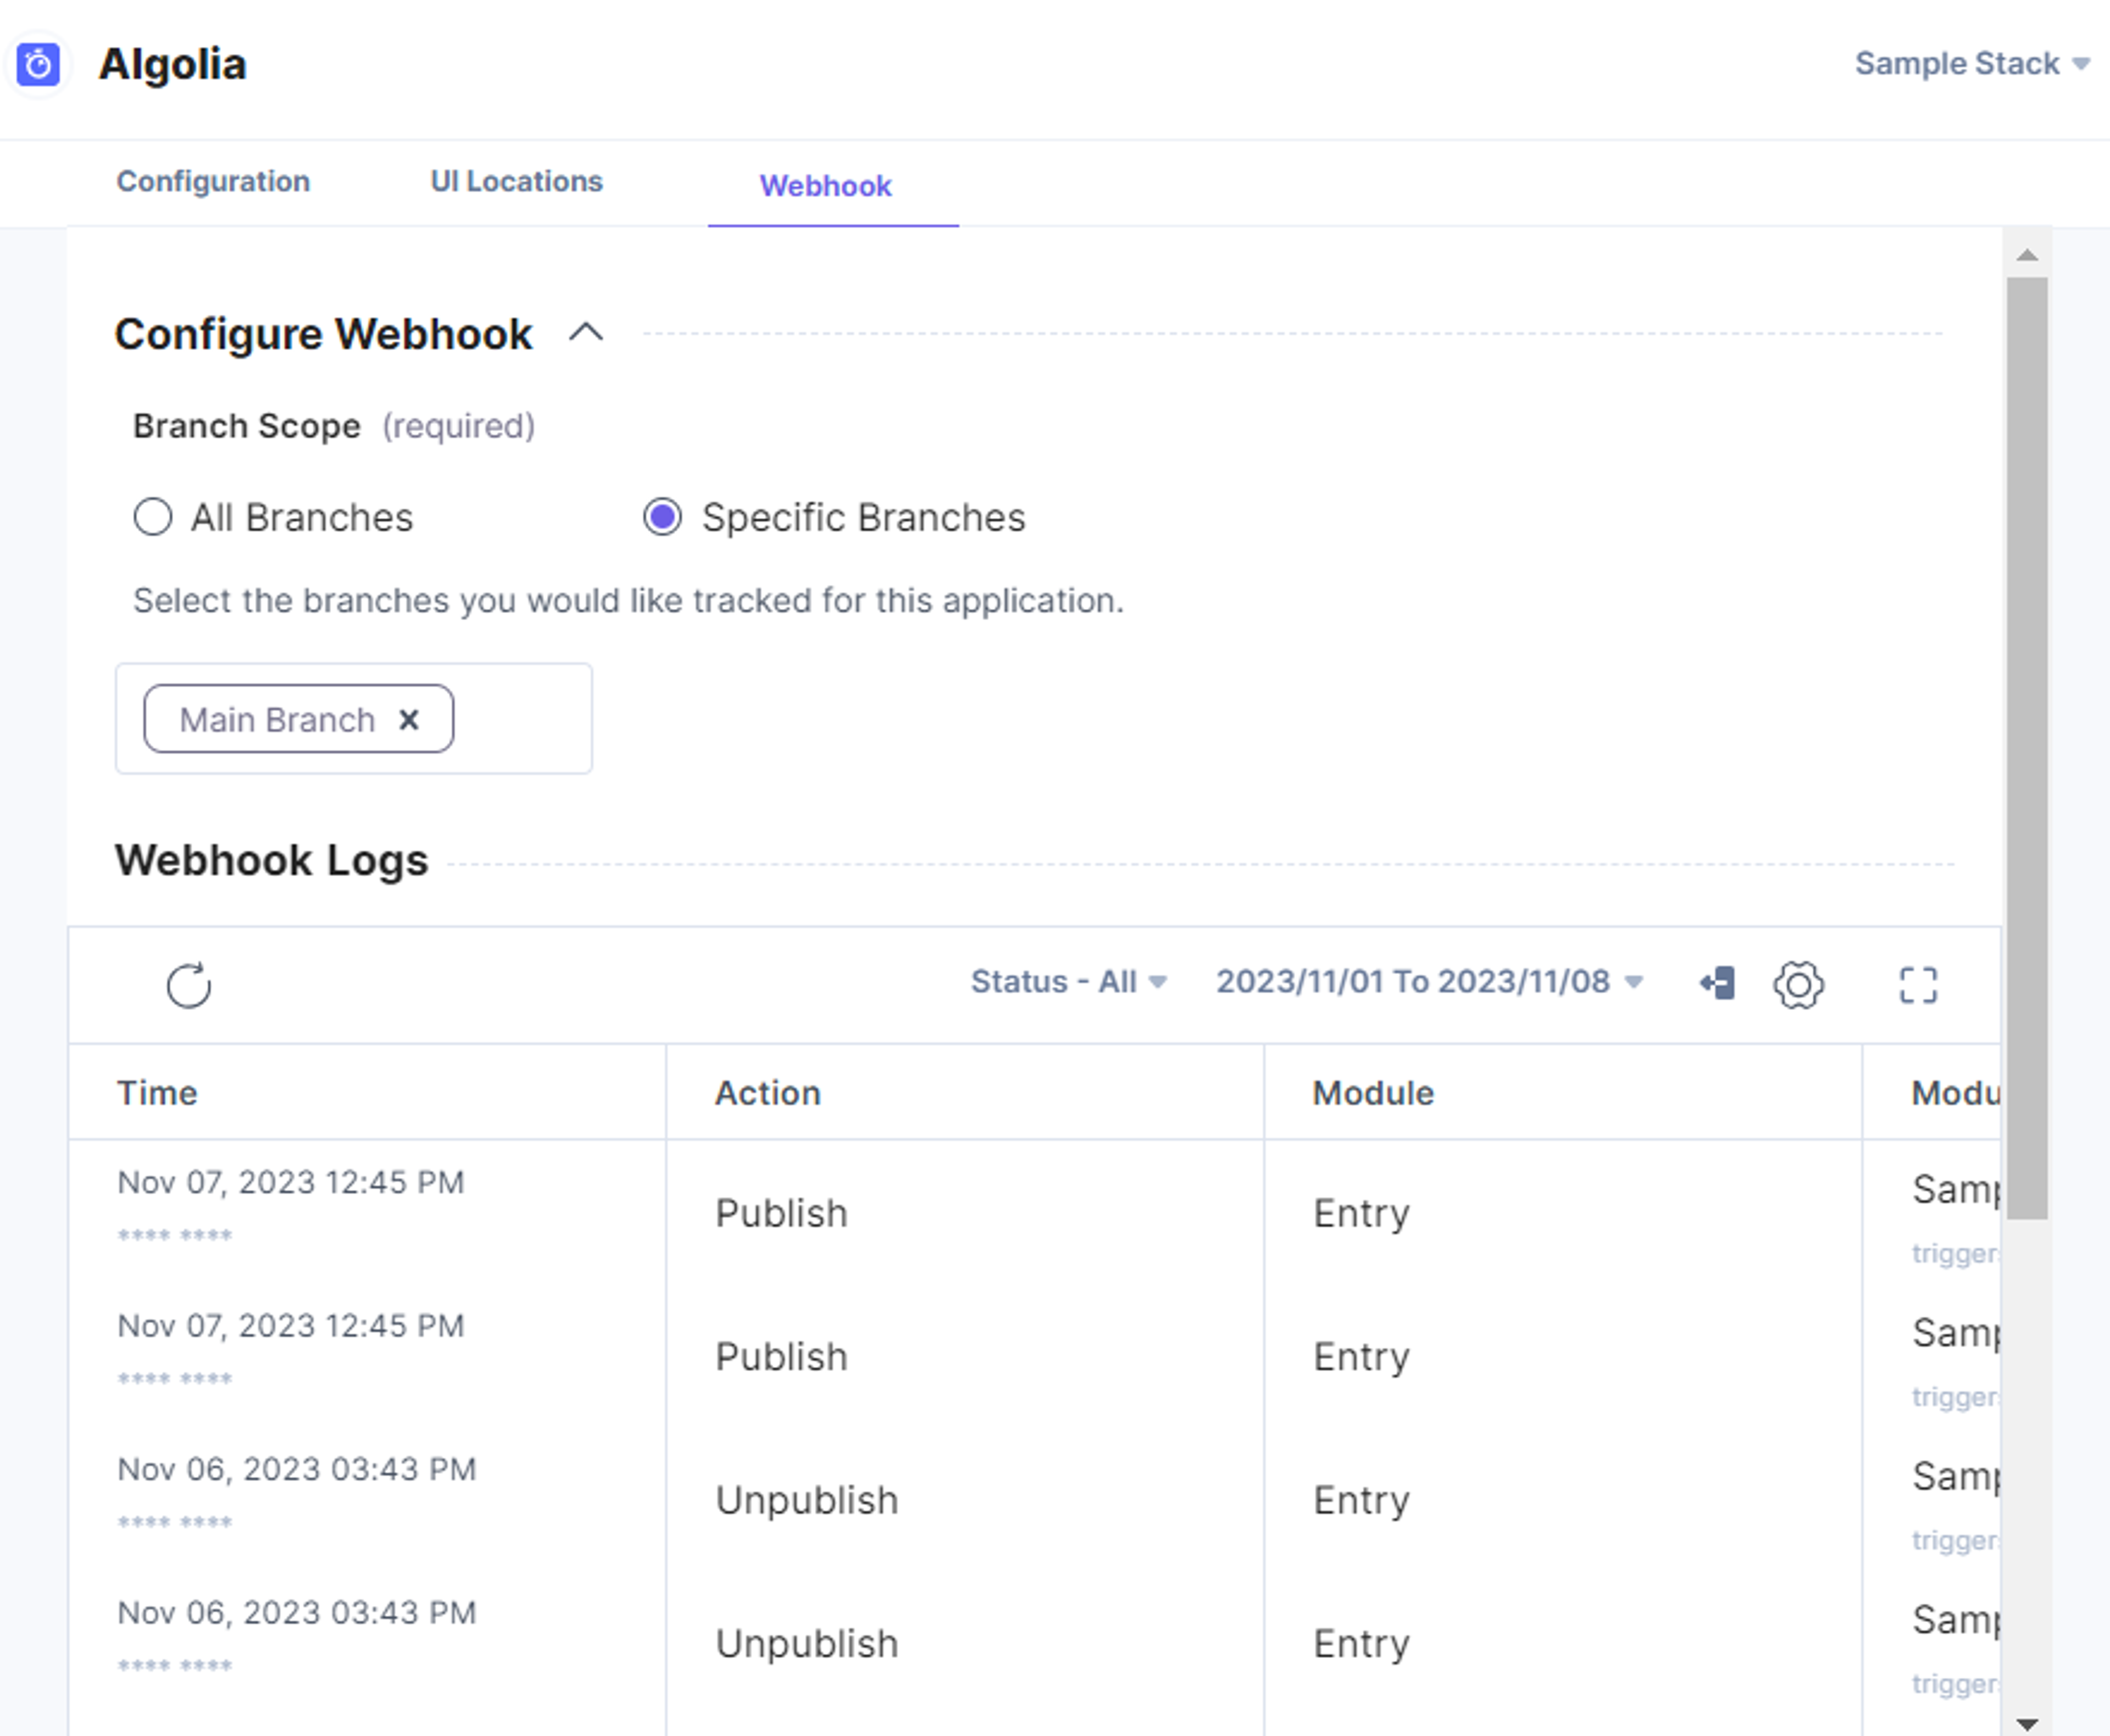
Task: Switch to the Configuration tab
Action: tap(213, 182)
